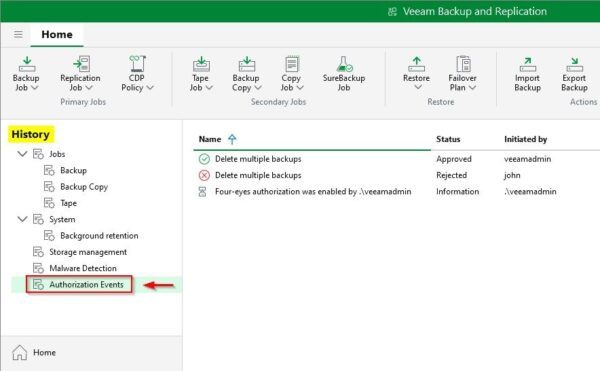The height and width of the screenshot is (371, 600).
Task: Click the SureBackup Job flask icon
Action: [x=344, y=64]
